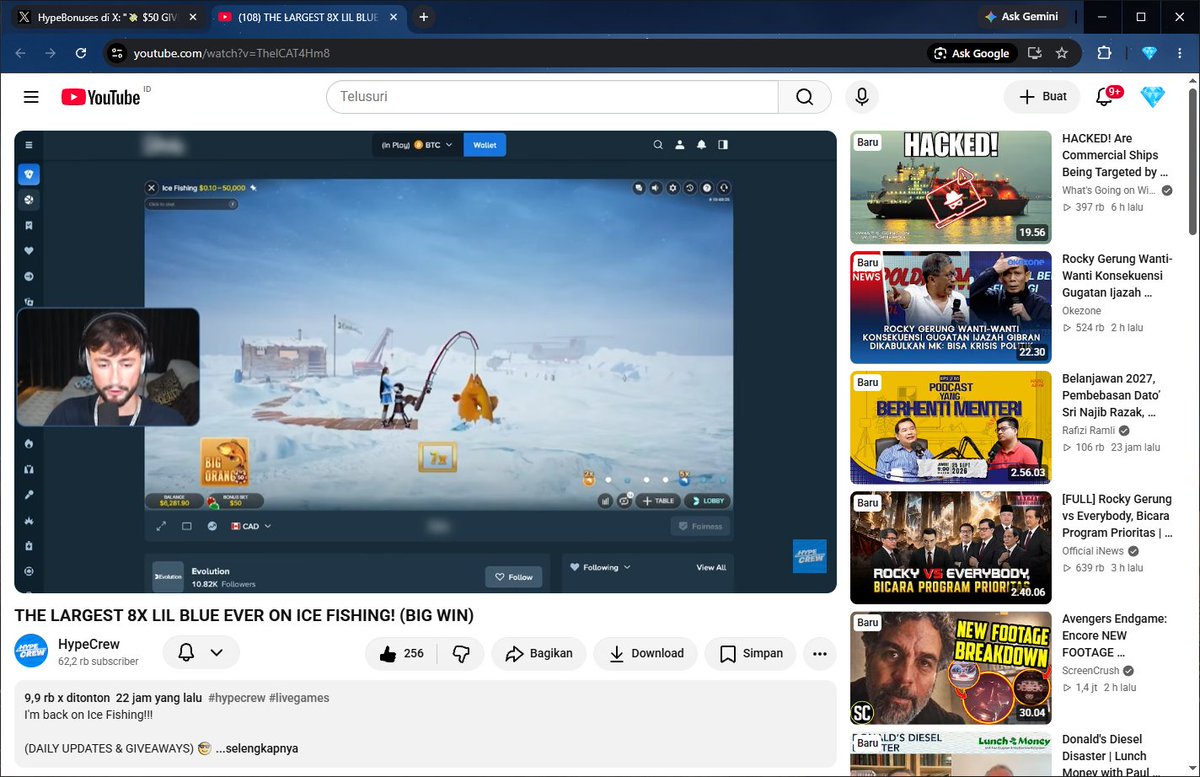Open the browser extensions puzzle icon
1200x777 pixels.
pos(1105,53)
